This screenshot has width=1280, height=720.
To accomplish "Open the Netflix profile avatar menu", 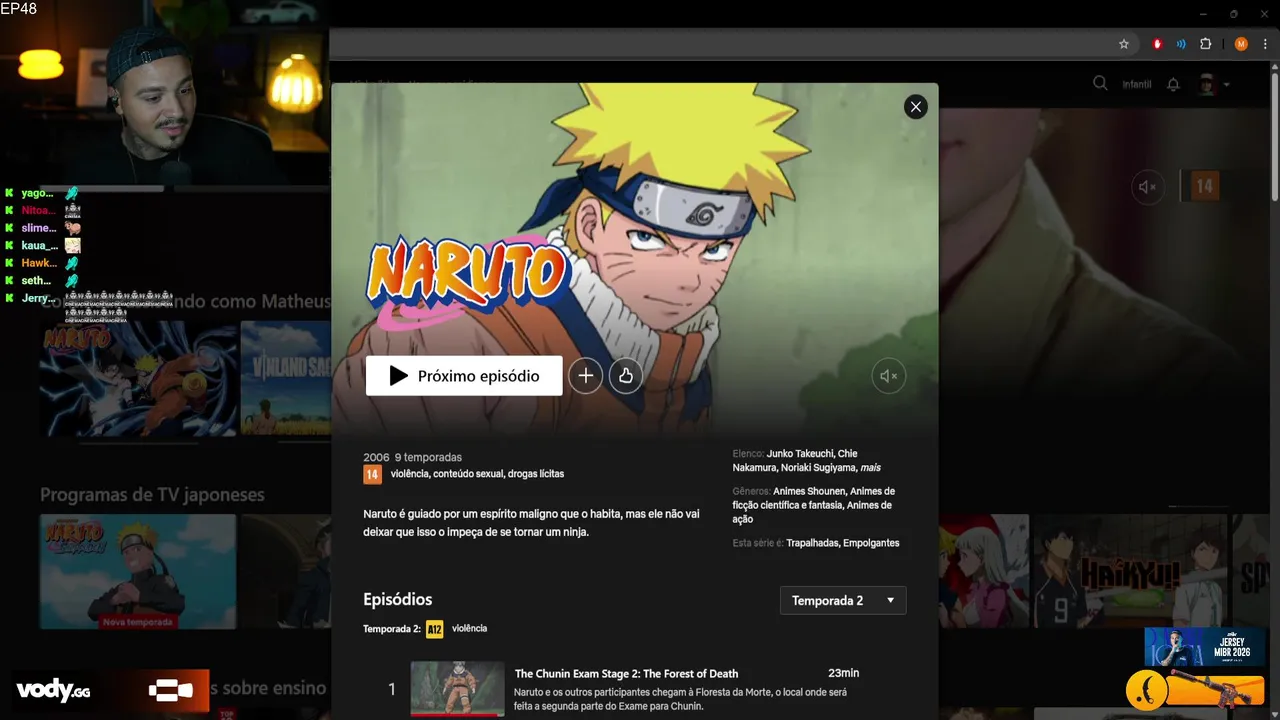I will [1206, 84].
